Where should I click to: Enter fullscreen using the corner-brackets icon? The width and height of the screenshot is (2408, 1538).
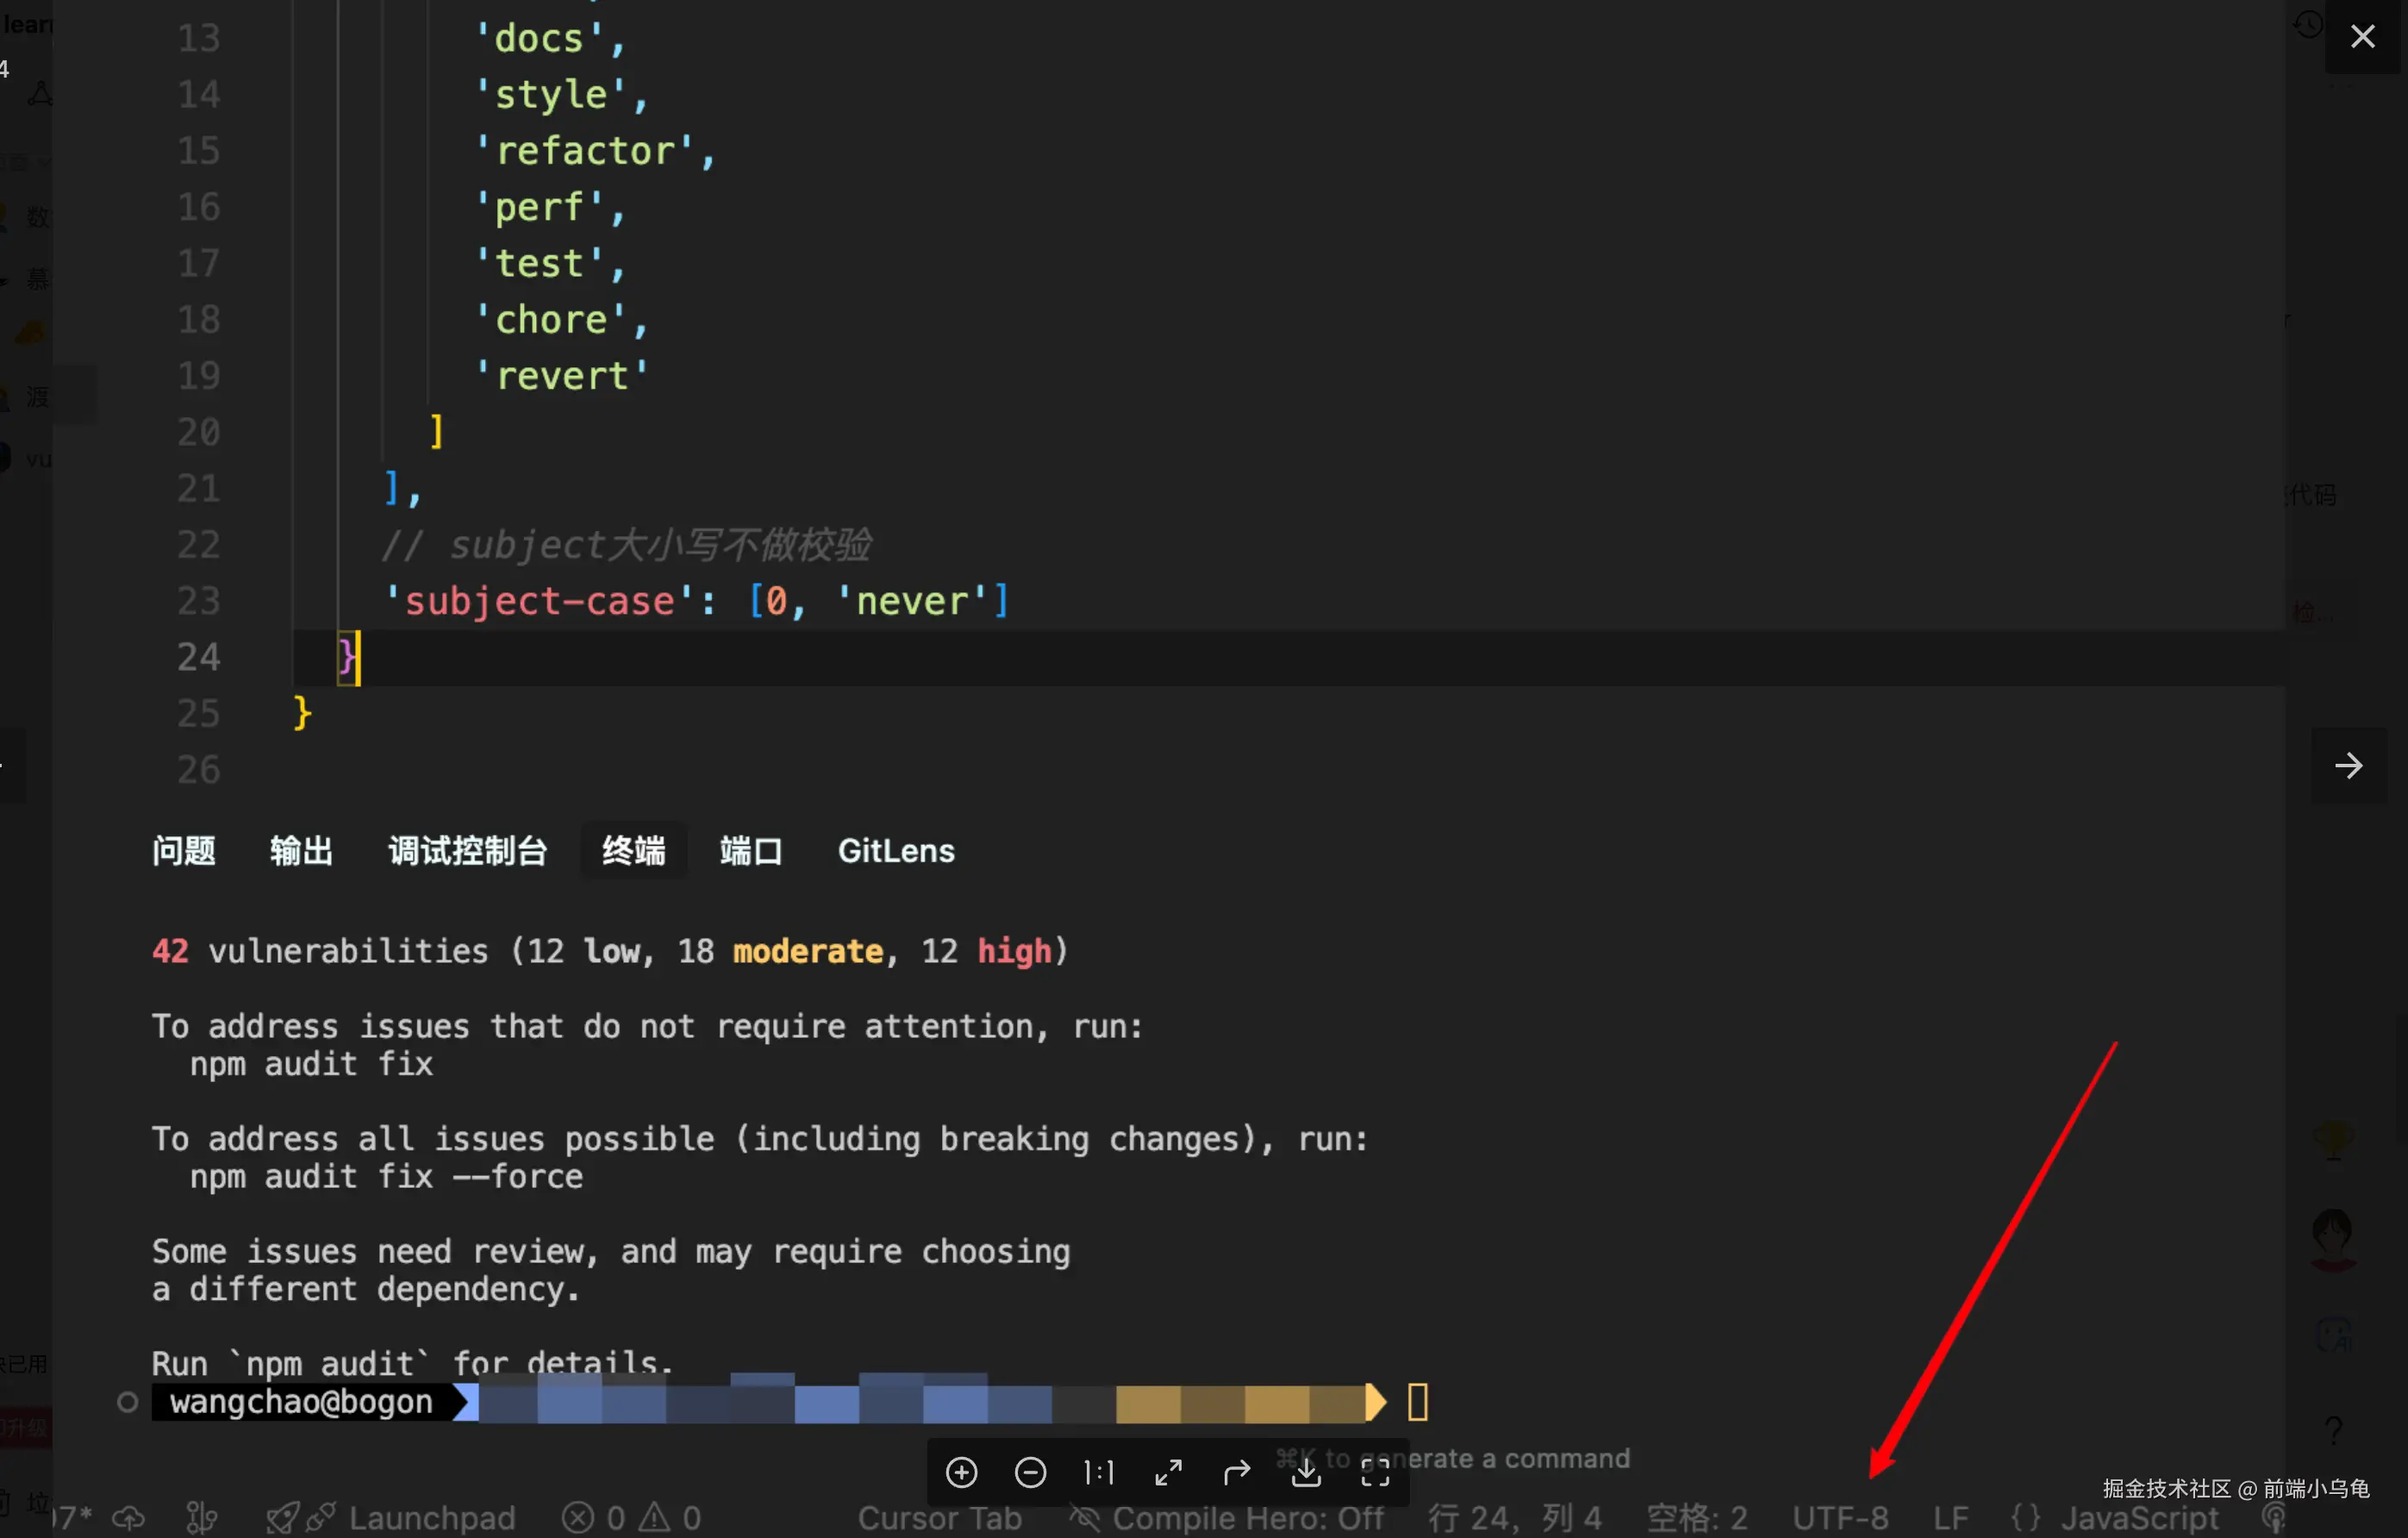pyautogui.click(x=1375, y=1472)
